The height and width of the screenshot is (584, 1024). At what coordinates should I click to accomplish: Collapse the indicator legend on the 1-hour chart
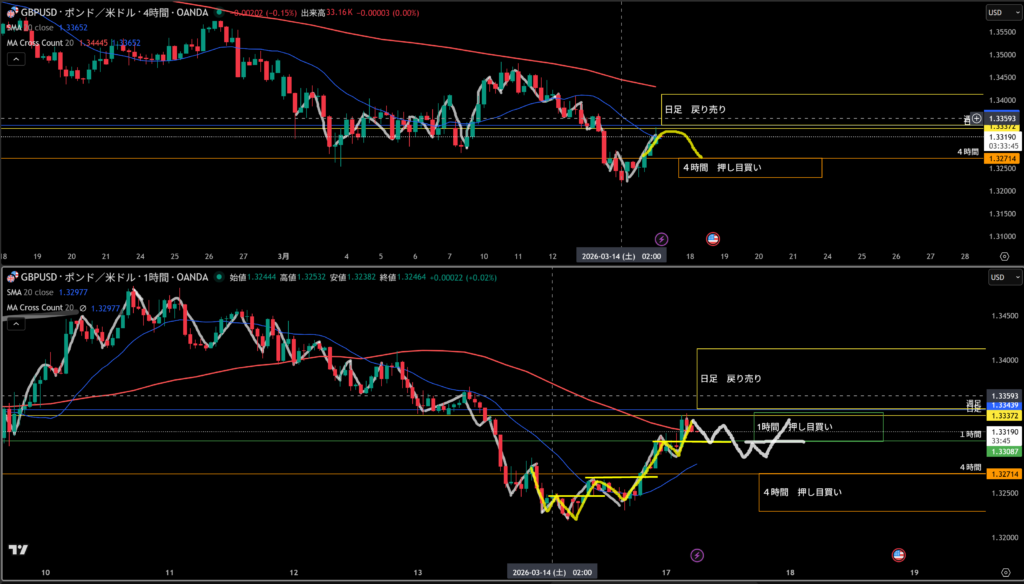pyautogui.click(x=16, y=323)
